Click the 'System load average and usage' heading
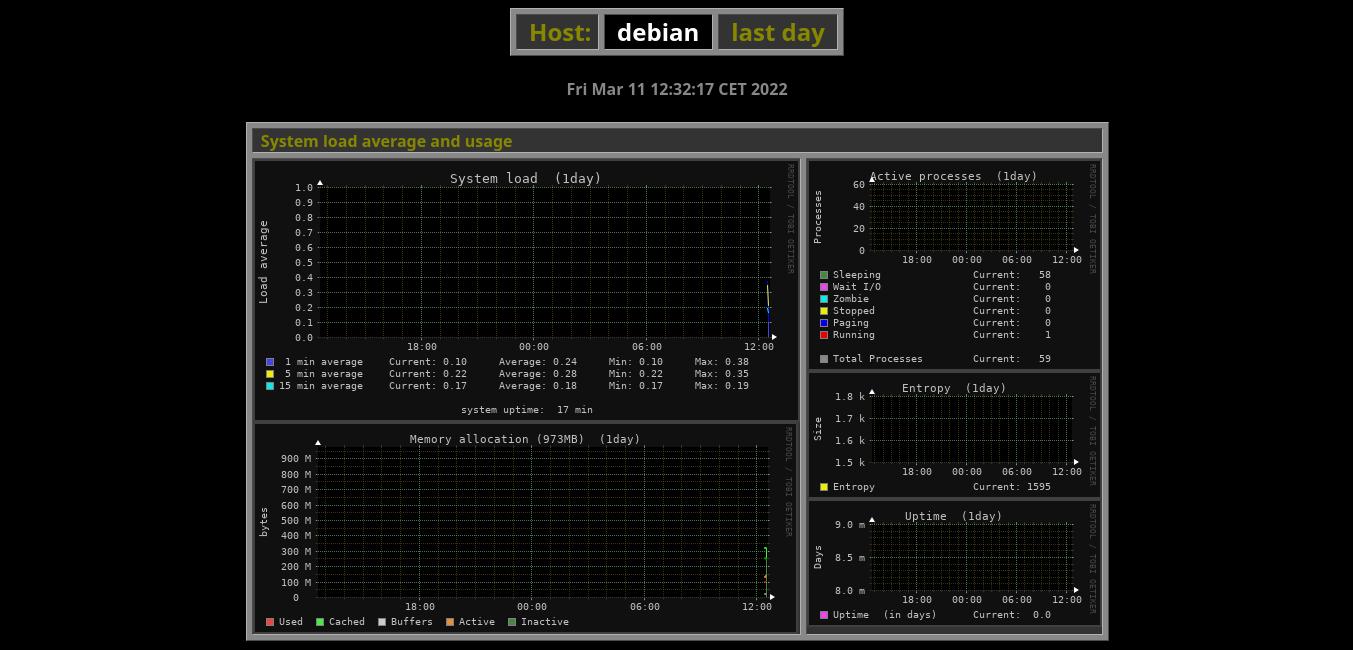This screenshot has width=1353, height=650. click(x=386, y=141)
